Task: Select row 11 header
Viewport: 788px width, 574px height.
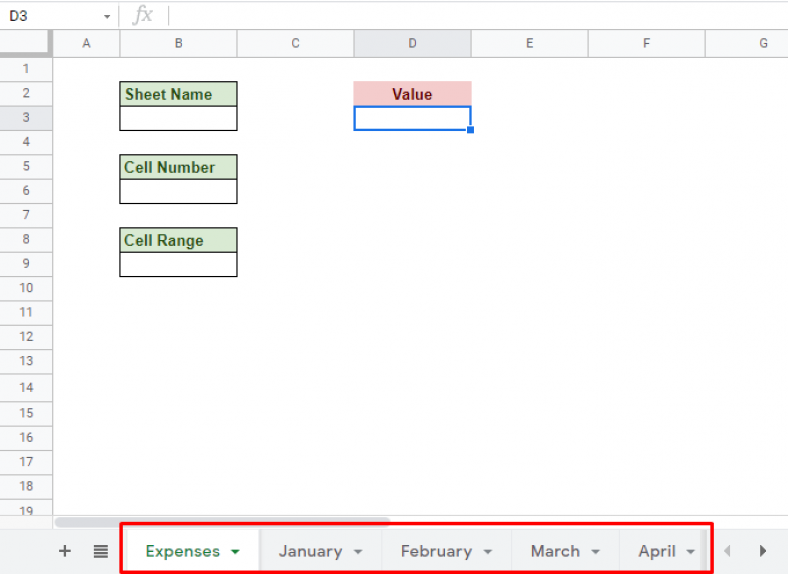Action: [x=26, y=313]
